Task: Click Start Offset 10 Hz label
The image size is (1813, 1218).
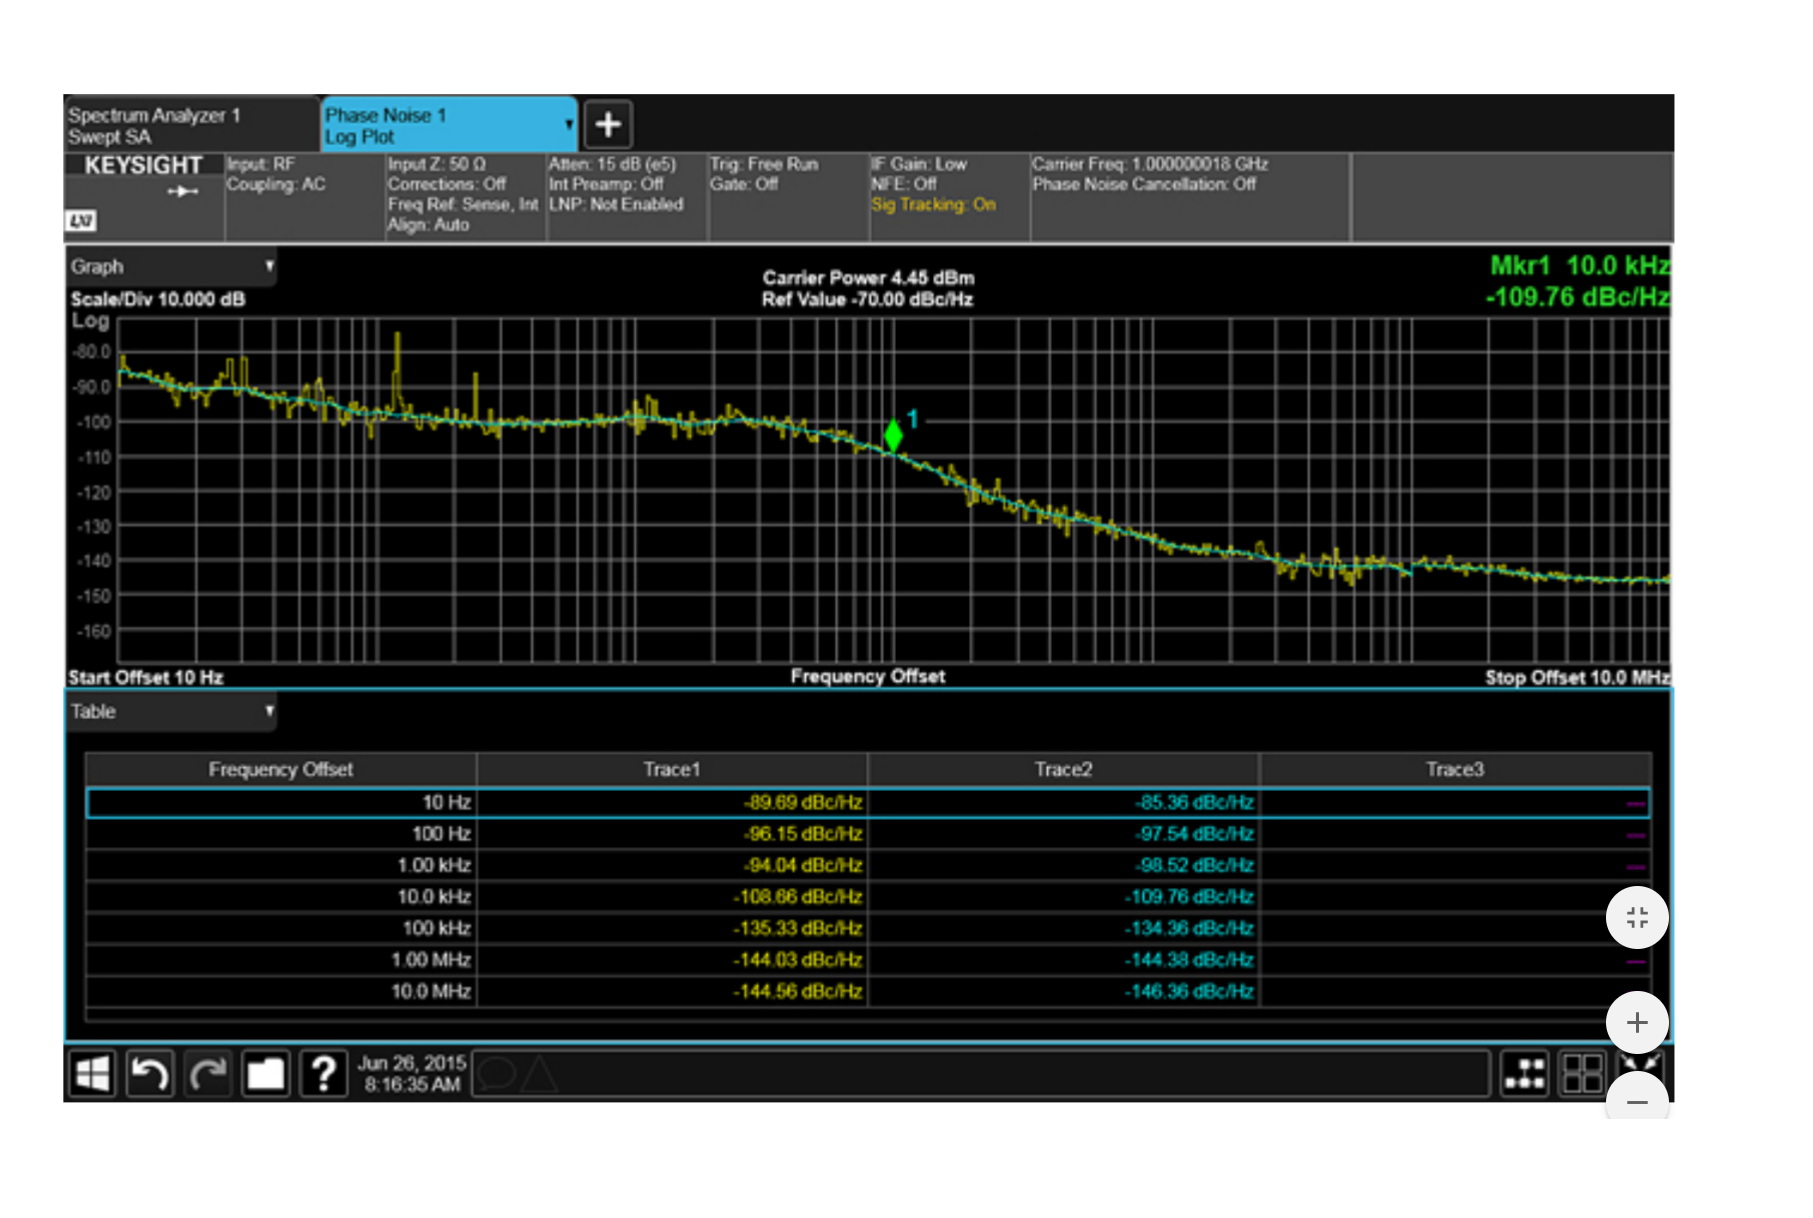Action: tap(146, 678)
